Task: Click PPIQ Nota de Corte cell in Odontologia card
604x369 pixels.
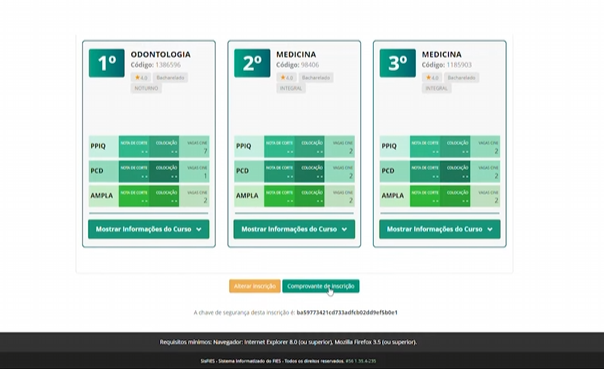Action: pyautogui.click(x=134, y=146)
